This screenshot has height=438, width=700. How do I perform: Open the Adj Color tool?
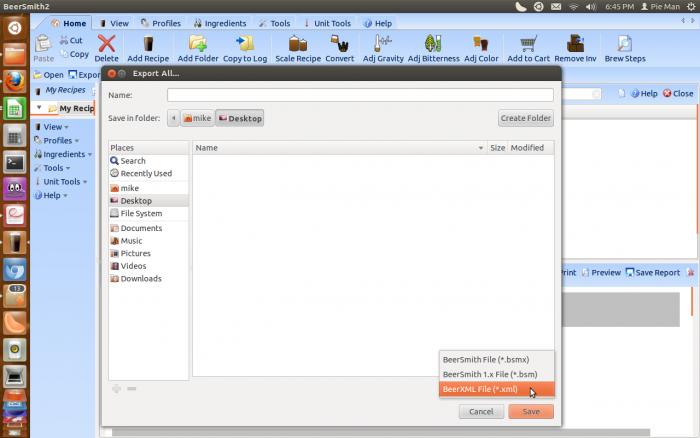(481, 48)
